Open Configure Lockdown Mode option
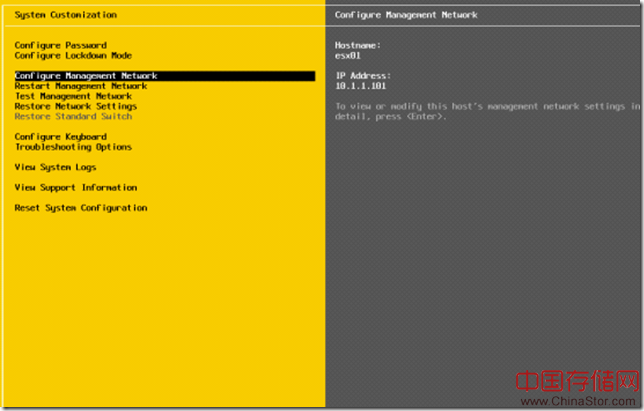 73,55
